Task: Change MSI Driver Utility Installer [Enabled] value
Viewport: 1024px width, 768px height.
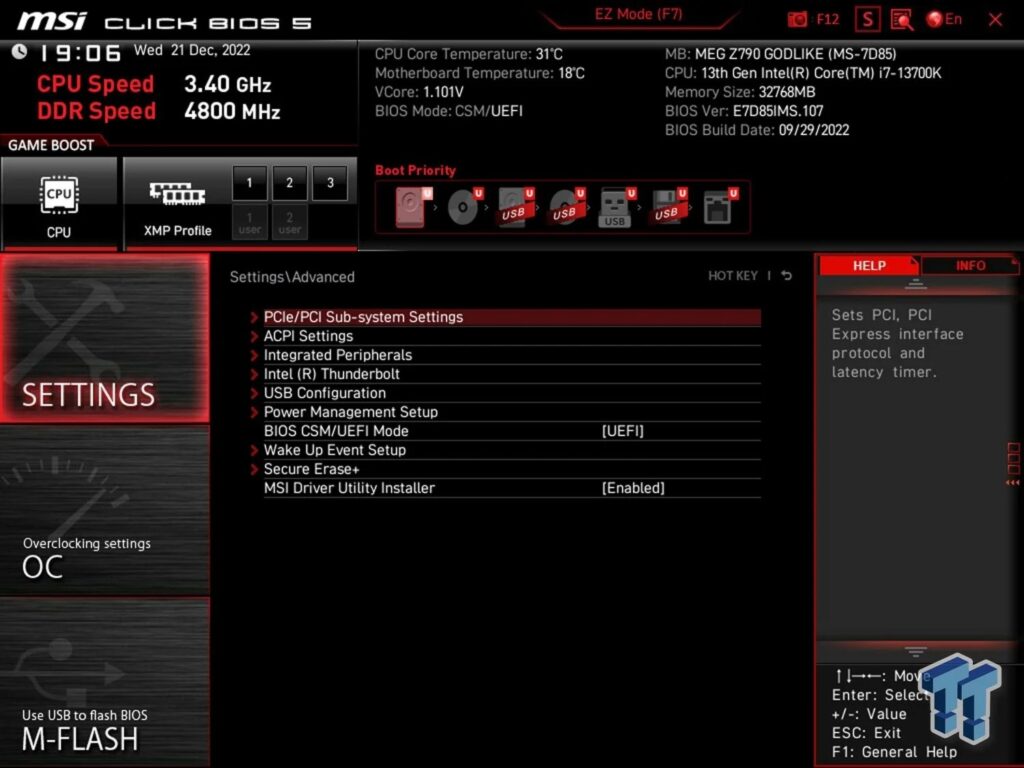Action: [633, 488]
